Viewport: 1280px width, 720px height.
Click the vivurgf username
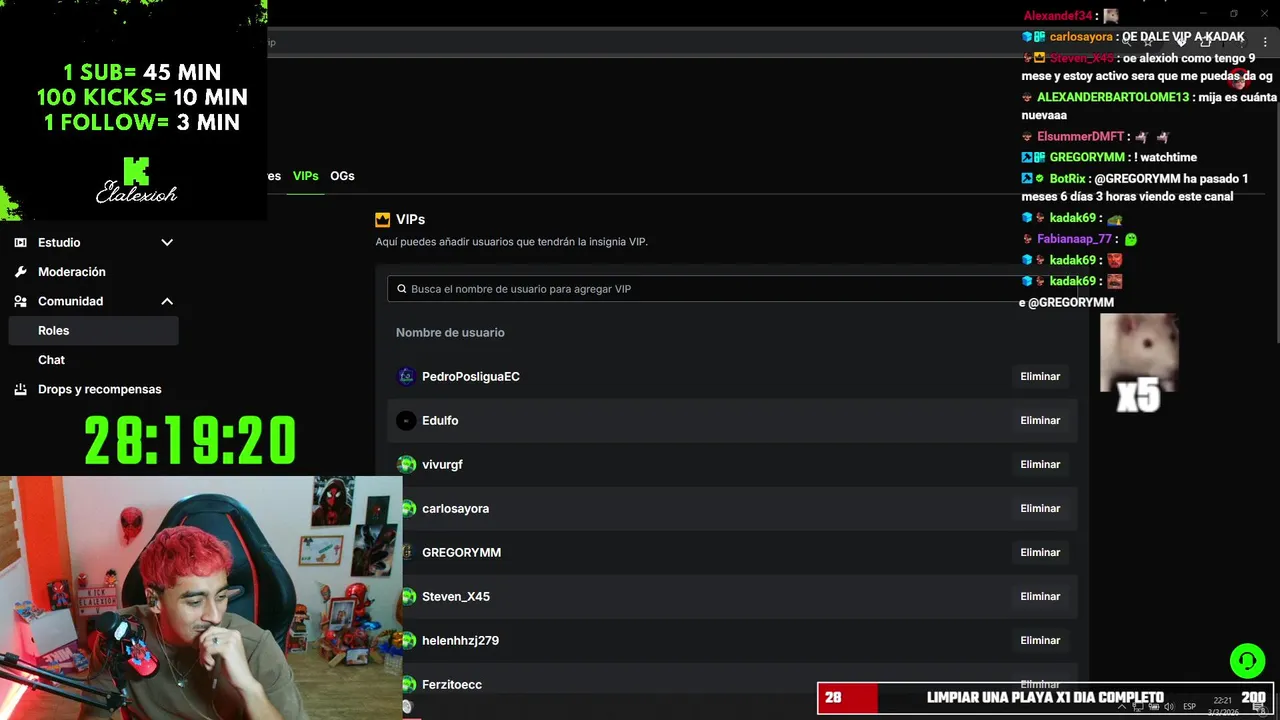(x=442, y=464)
